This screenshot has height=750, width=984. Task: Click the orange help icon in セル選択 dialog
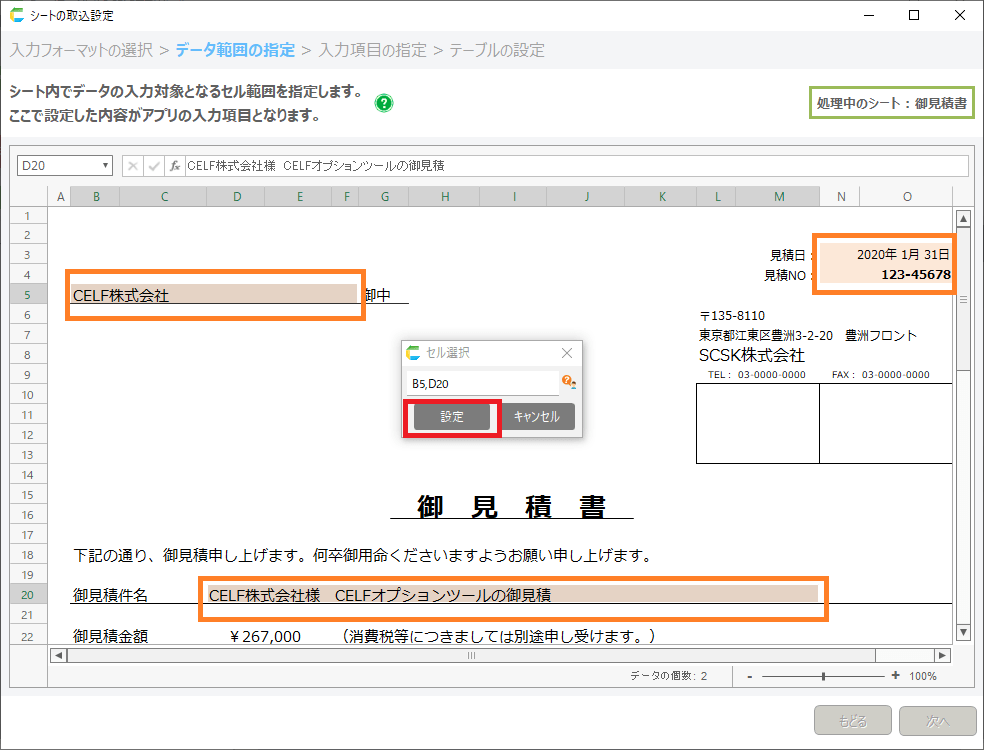point(568,382)
